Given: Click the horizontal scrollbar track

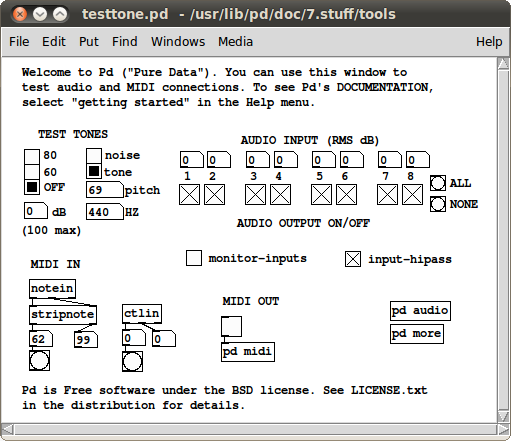Looking at the screenshot, I should click(x=256, y=429).
